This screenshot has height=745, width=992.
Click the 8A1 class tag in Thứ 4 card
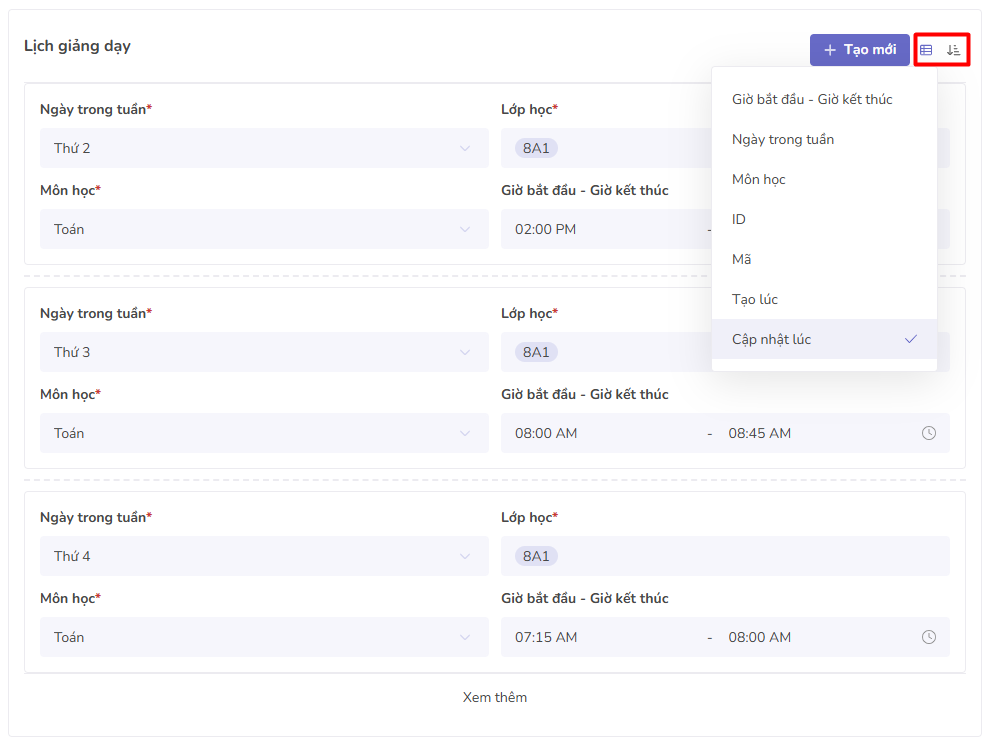(536, 556)
